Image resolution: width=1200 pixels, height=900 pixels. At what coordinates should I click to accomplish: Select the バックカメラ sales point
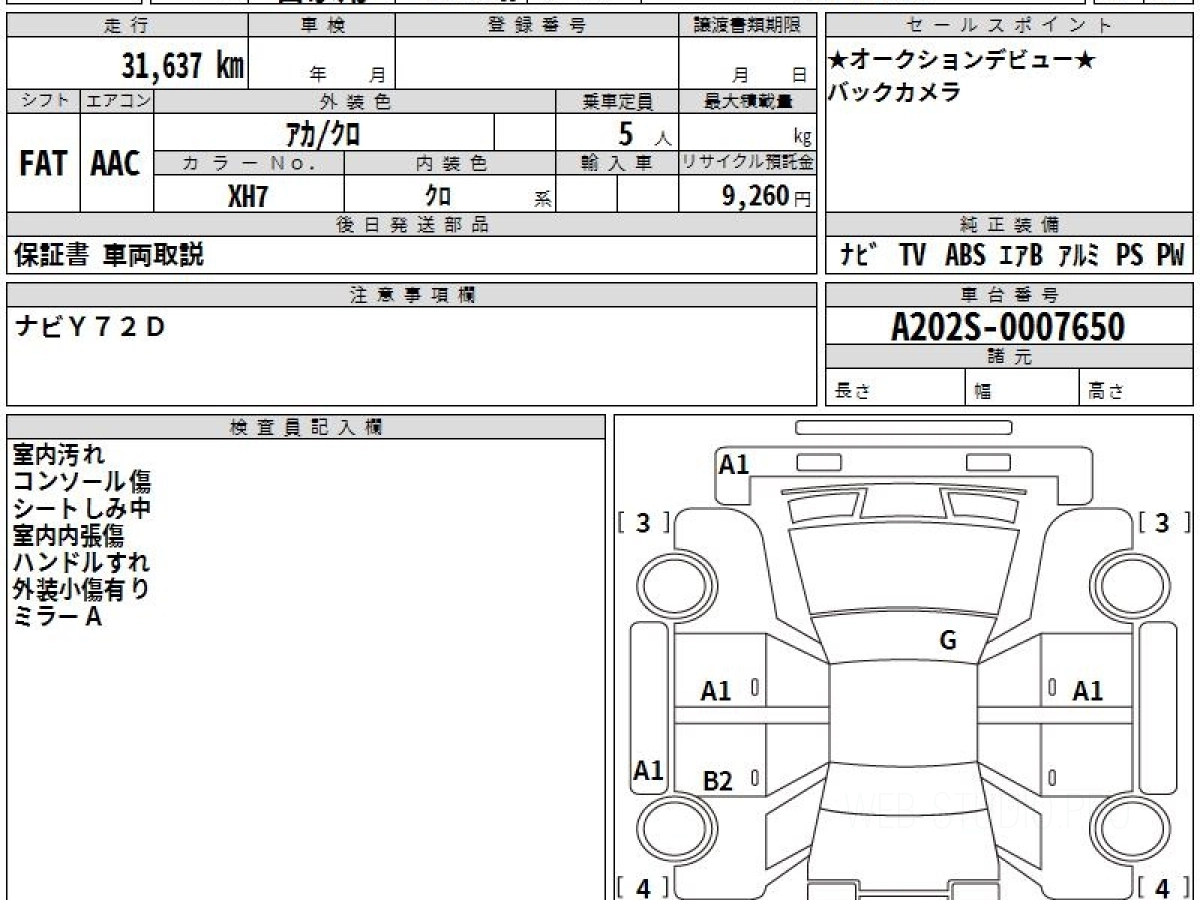click(894, 92)
